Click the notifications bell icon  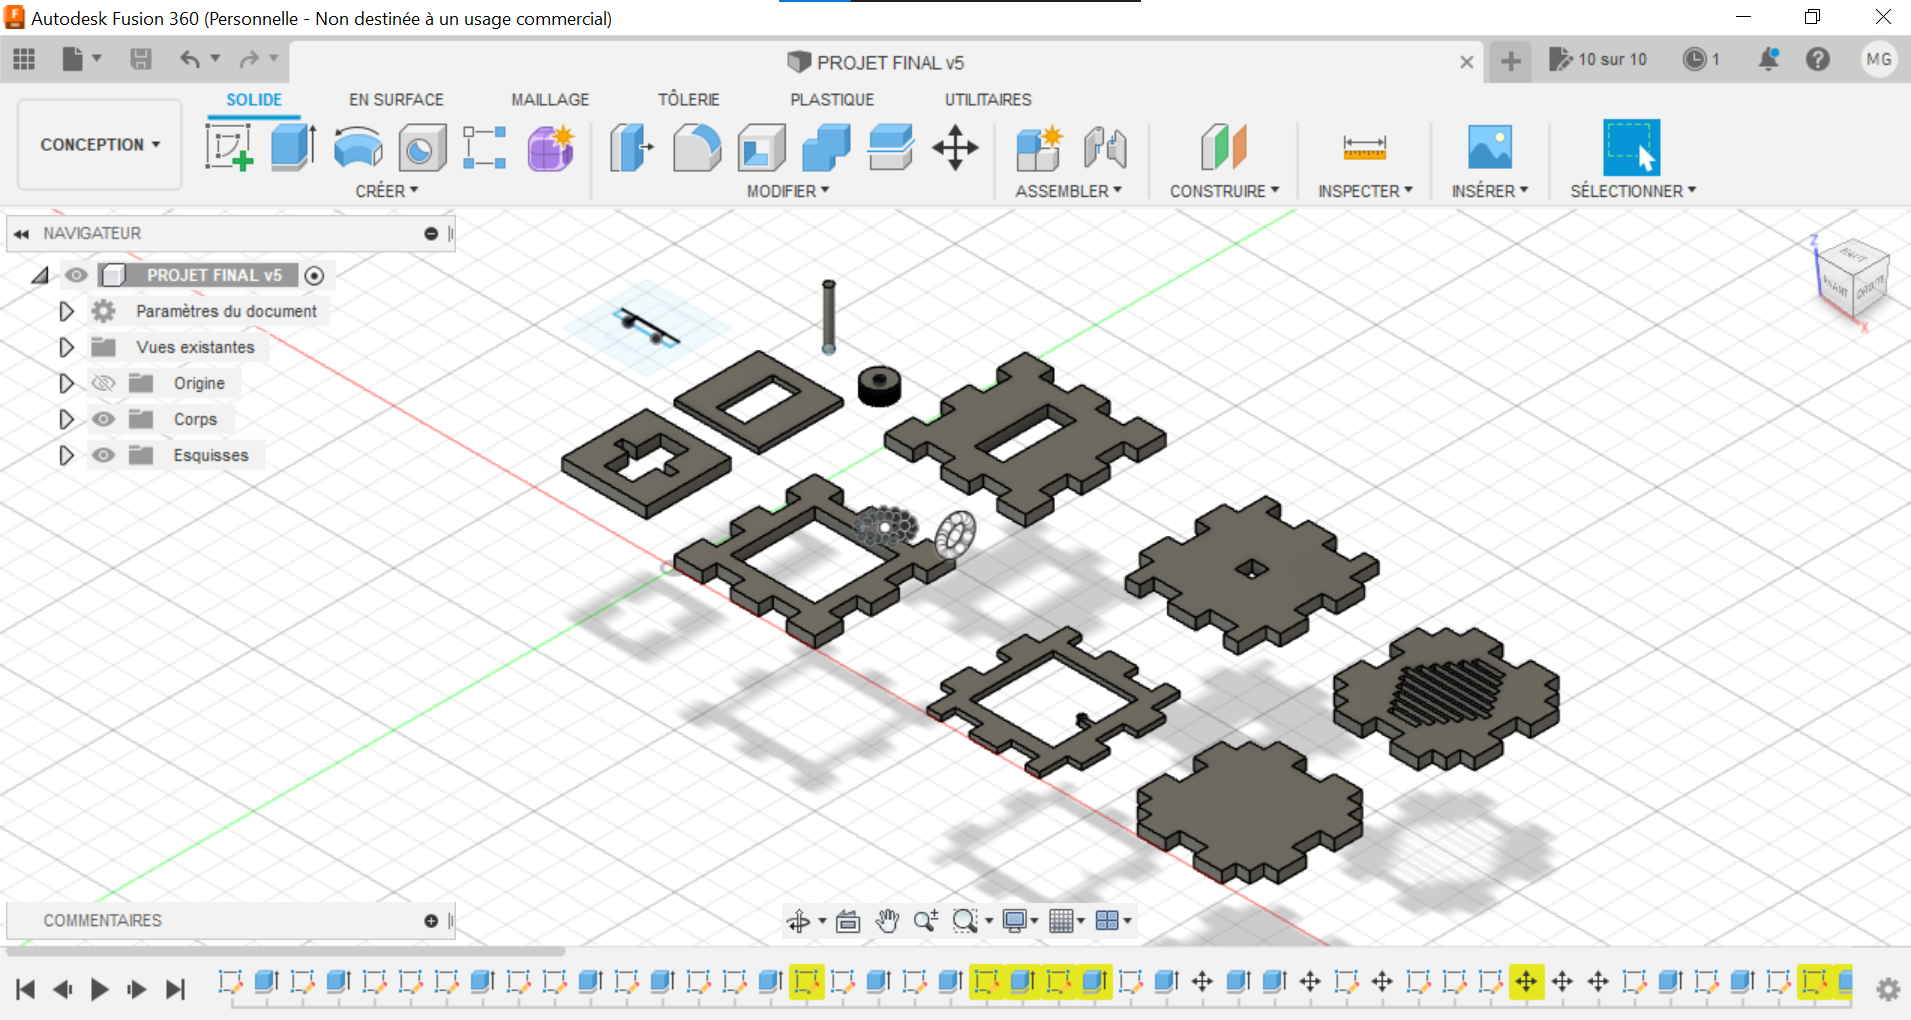1768,60
